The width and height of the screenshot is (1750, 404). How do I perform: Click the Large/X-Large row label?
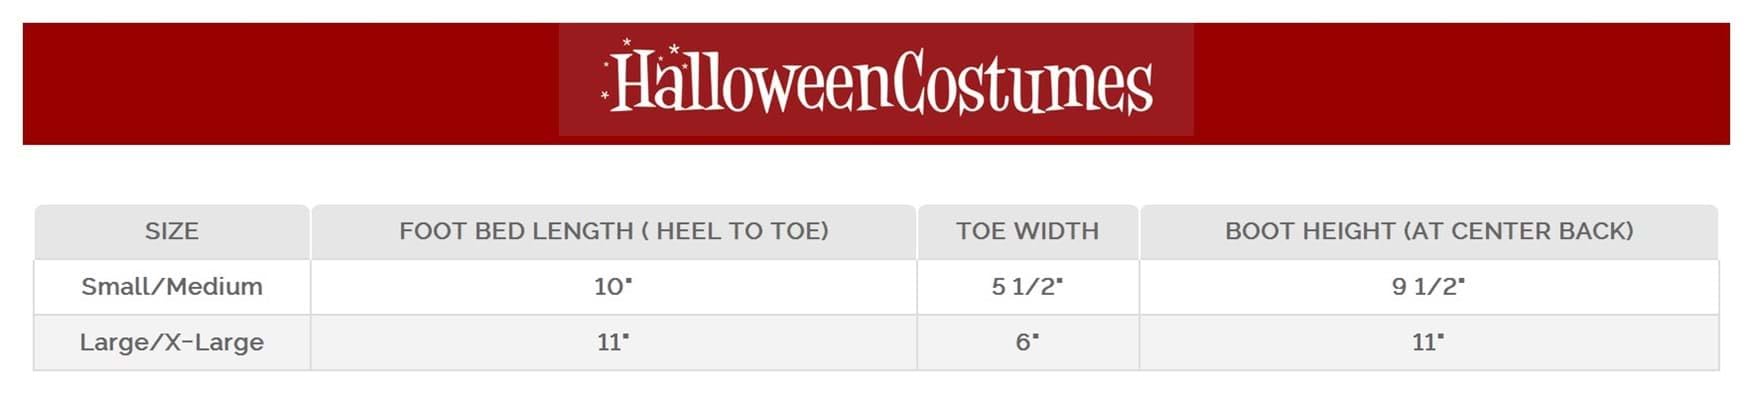pyautogui.click(x=172, y=342)
